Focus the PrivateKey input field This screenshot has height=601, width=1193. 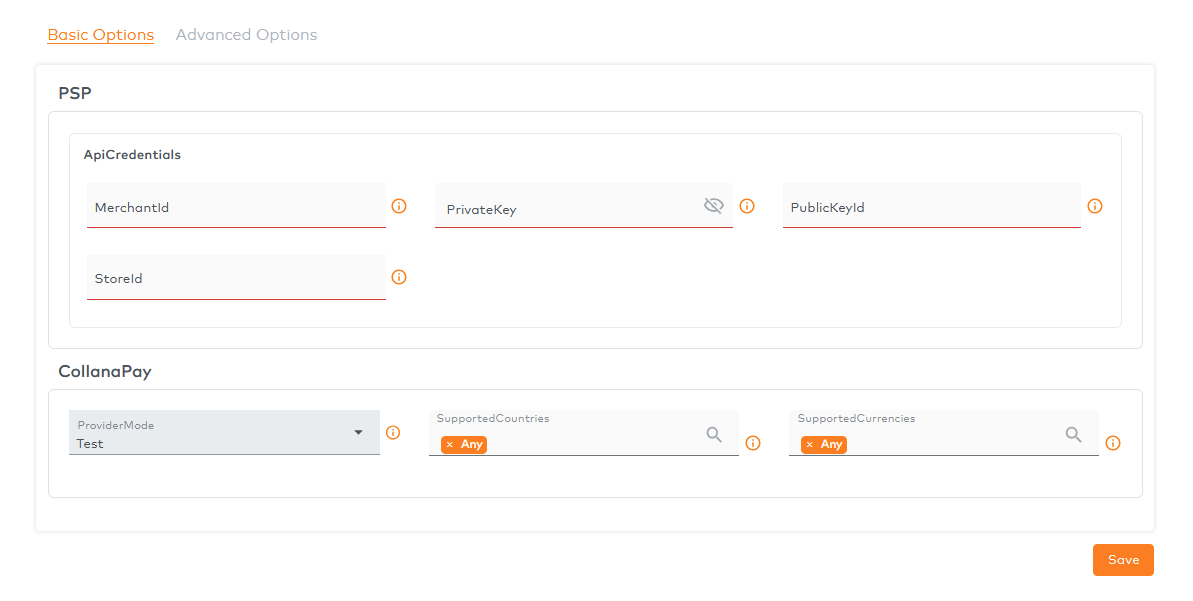tap(584, 205)
